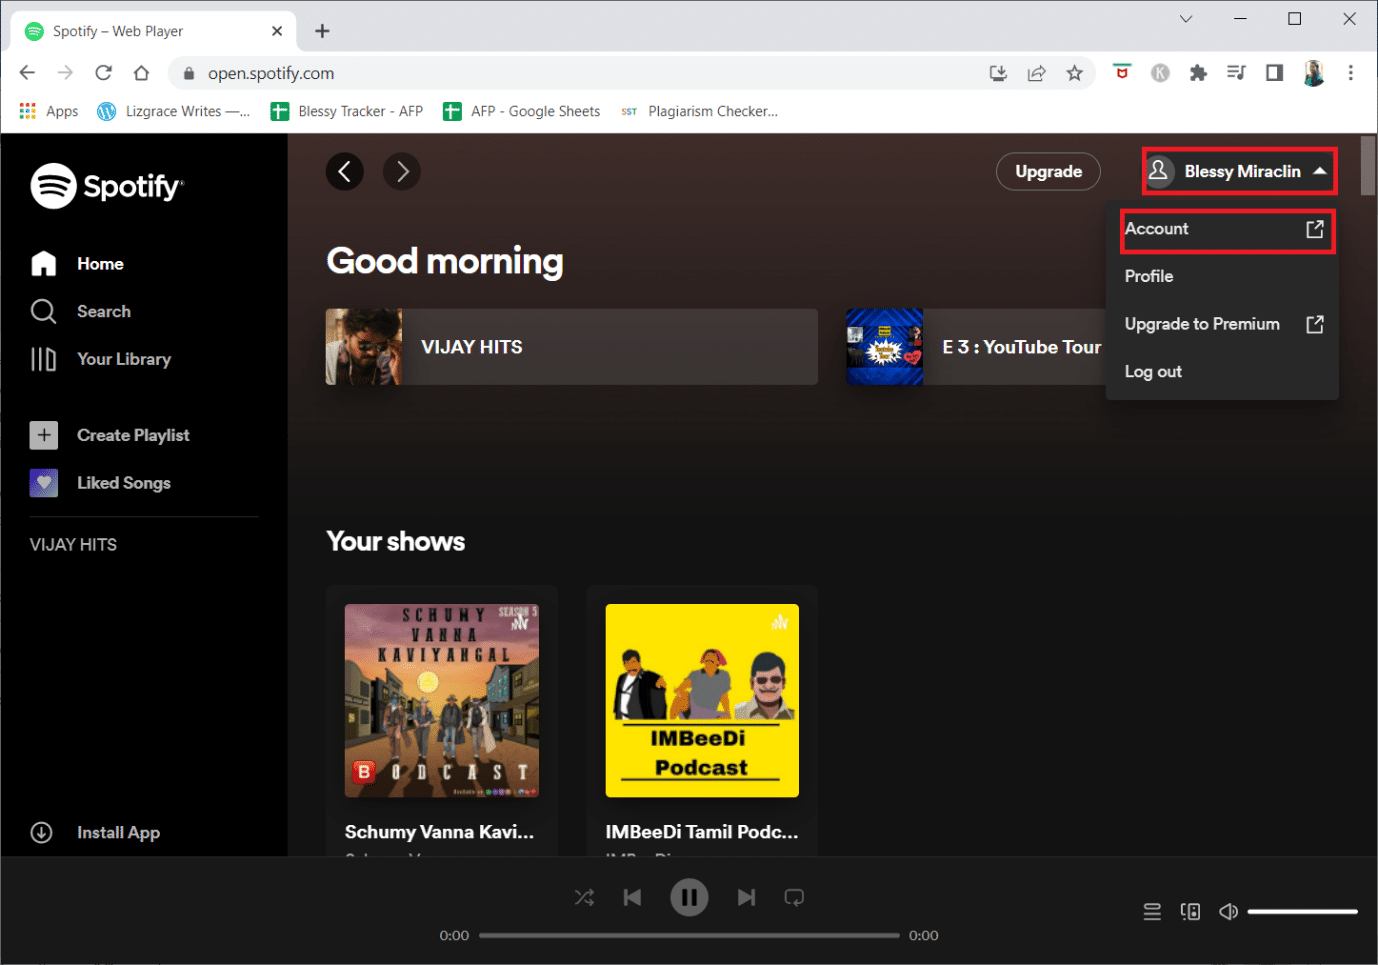
Task: Collapse the Blessy Miraclin user menu
Action: (x=1239, y=171)
